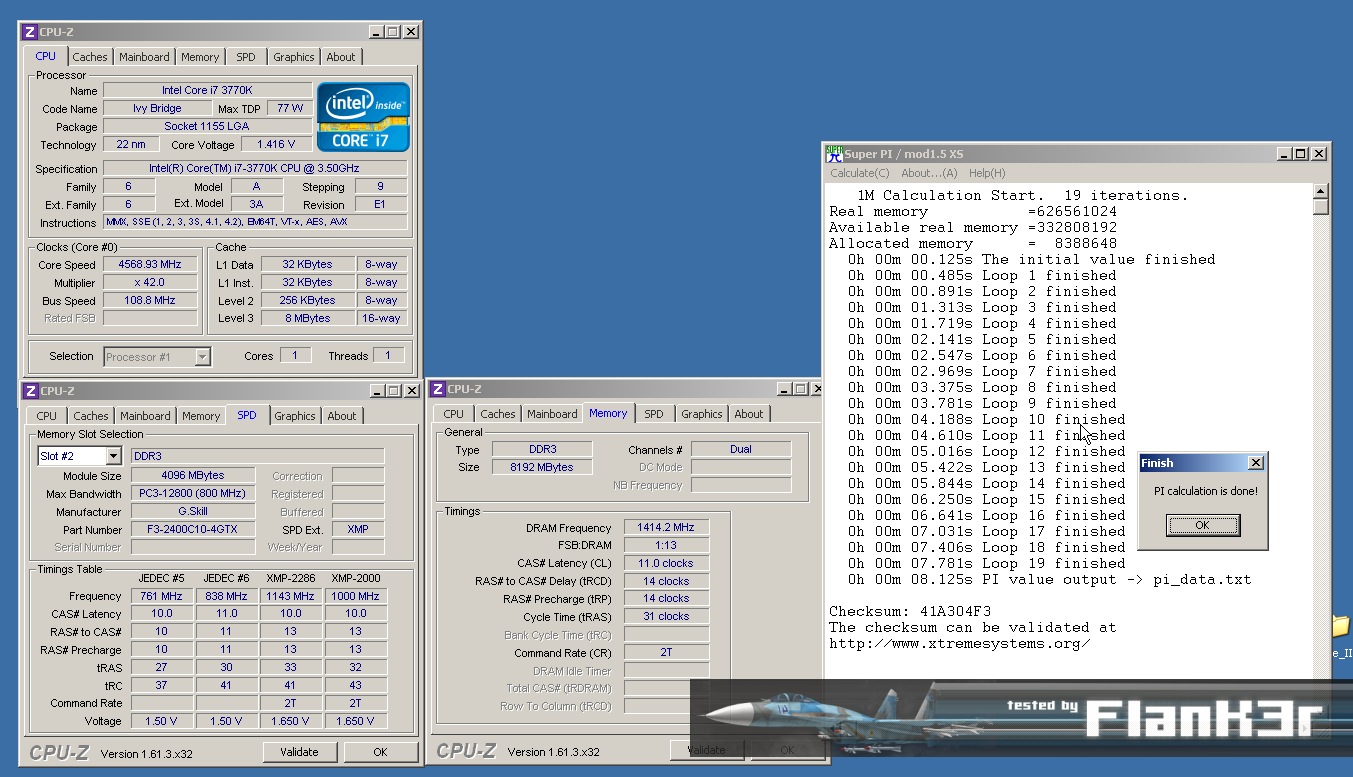Click the Core Voltage 1.416 V field
1353x777 pixels.
pyautogui.click(x=276, y=145)
